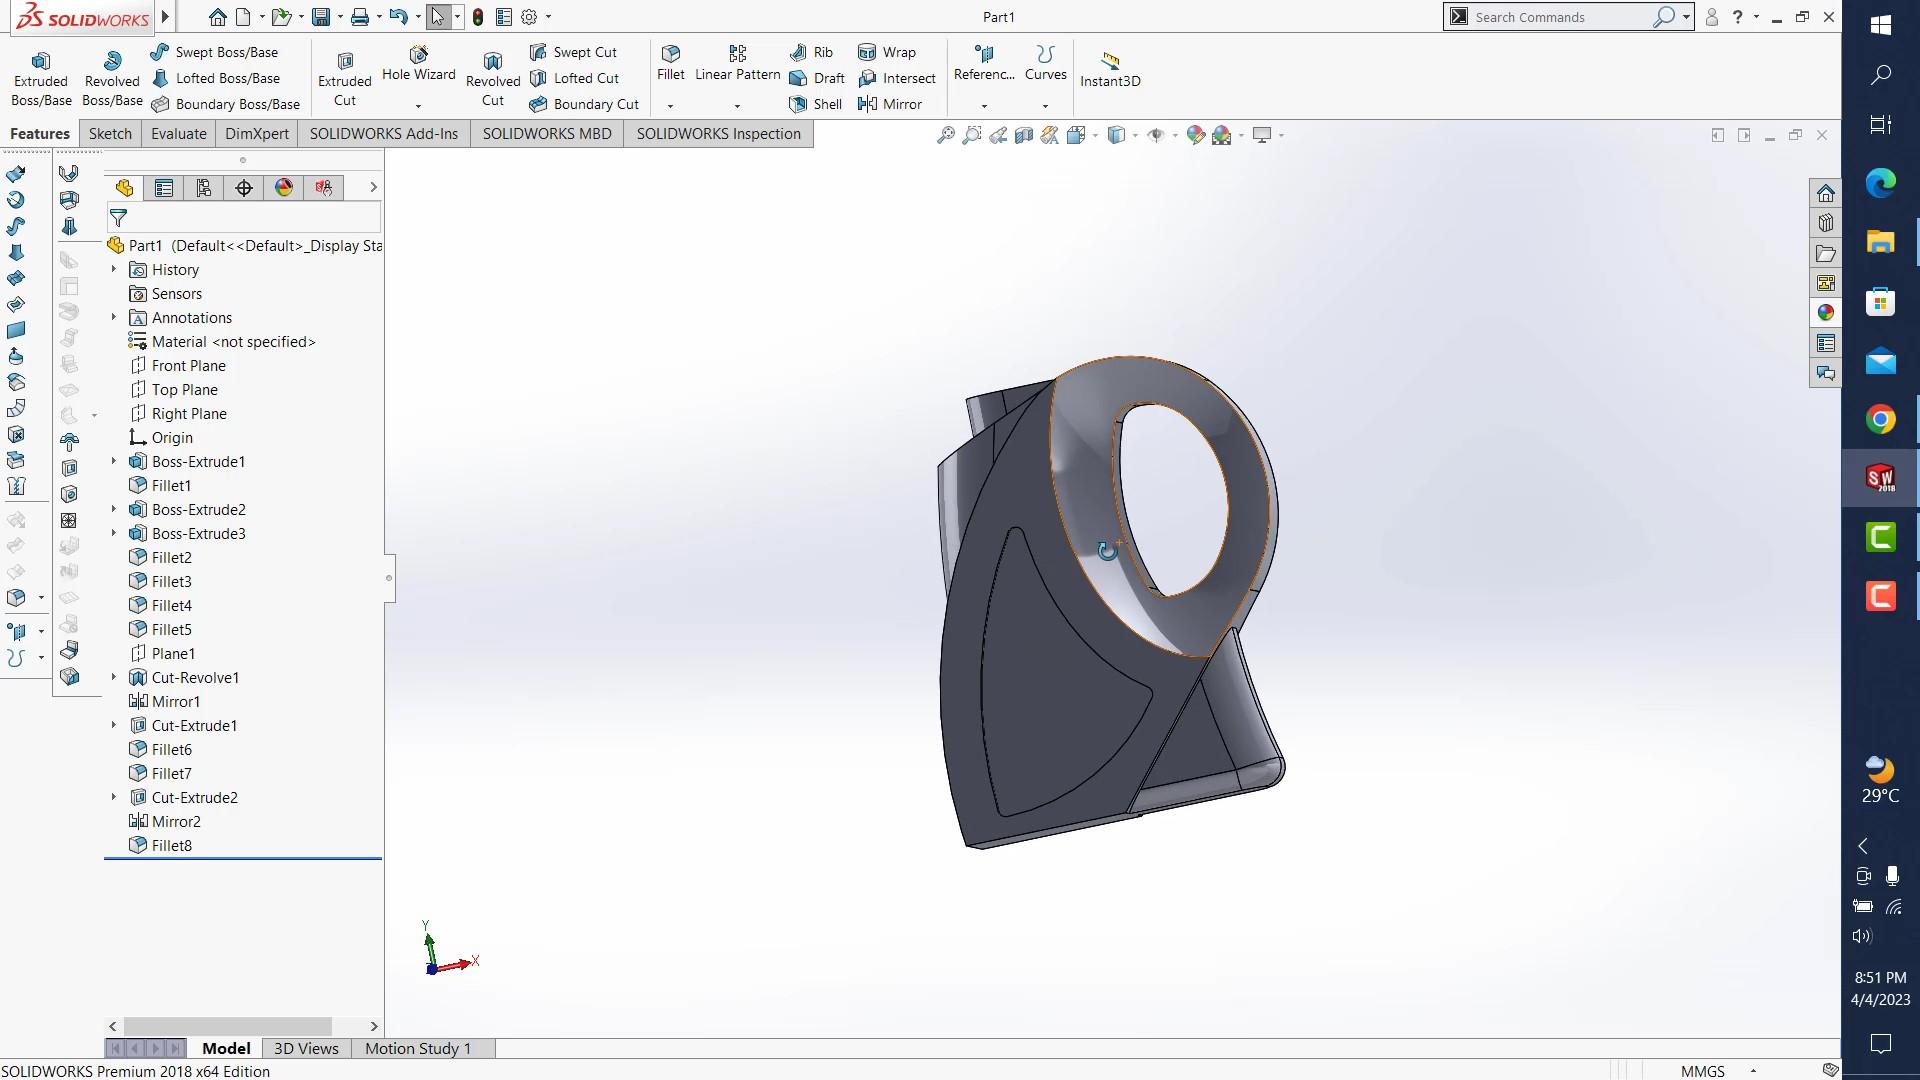Click the Hole Wizard icon
The image size is (1920, 1080).
click(418, 62)
